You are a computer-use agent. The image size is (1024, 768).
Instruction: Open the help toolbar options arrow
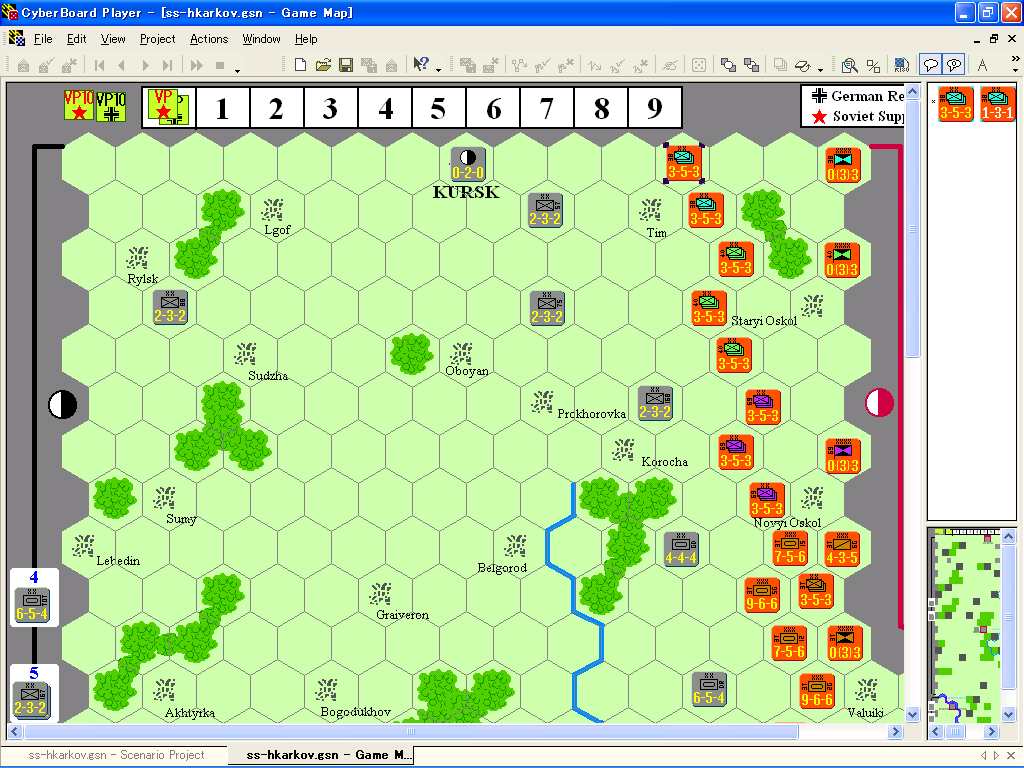point(438,69)
